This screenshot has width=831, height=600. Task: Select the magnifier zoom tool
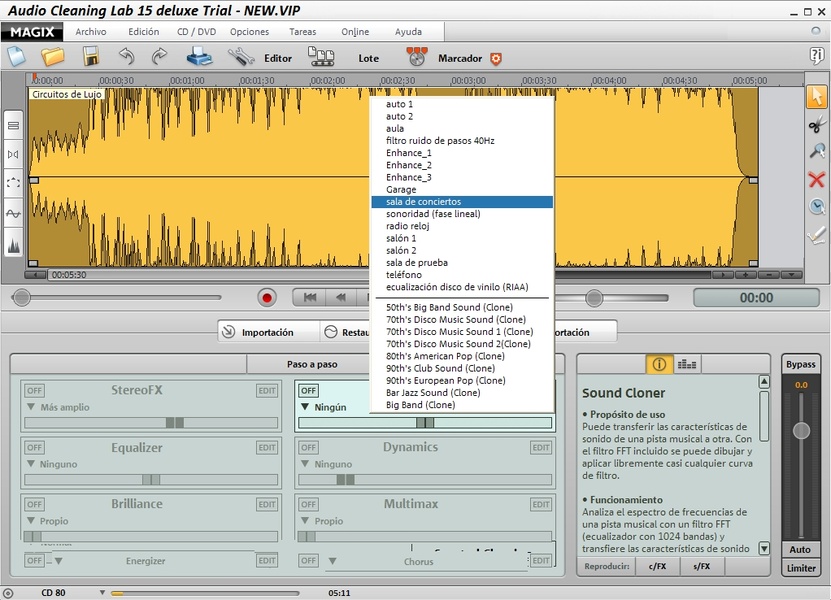(x=817, y=151)
